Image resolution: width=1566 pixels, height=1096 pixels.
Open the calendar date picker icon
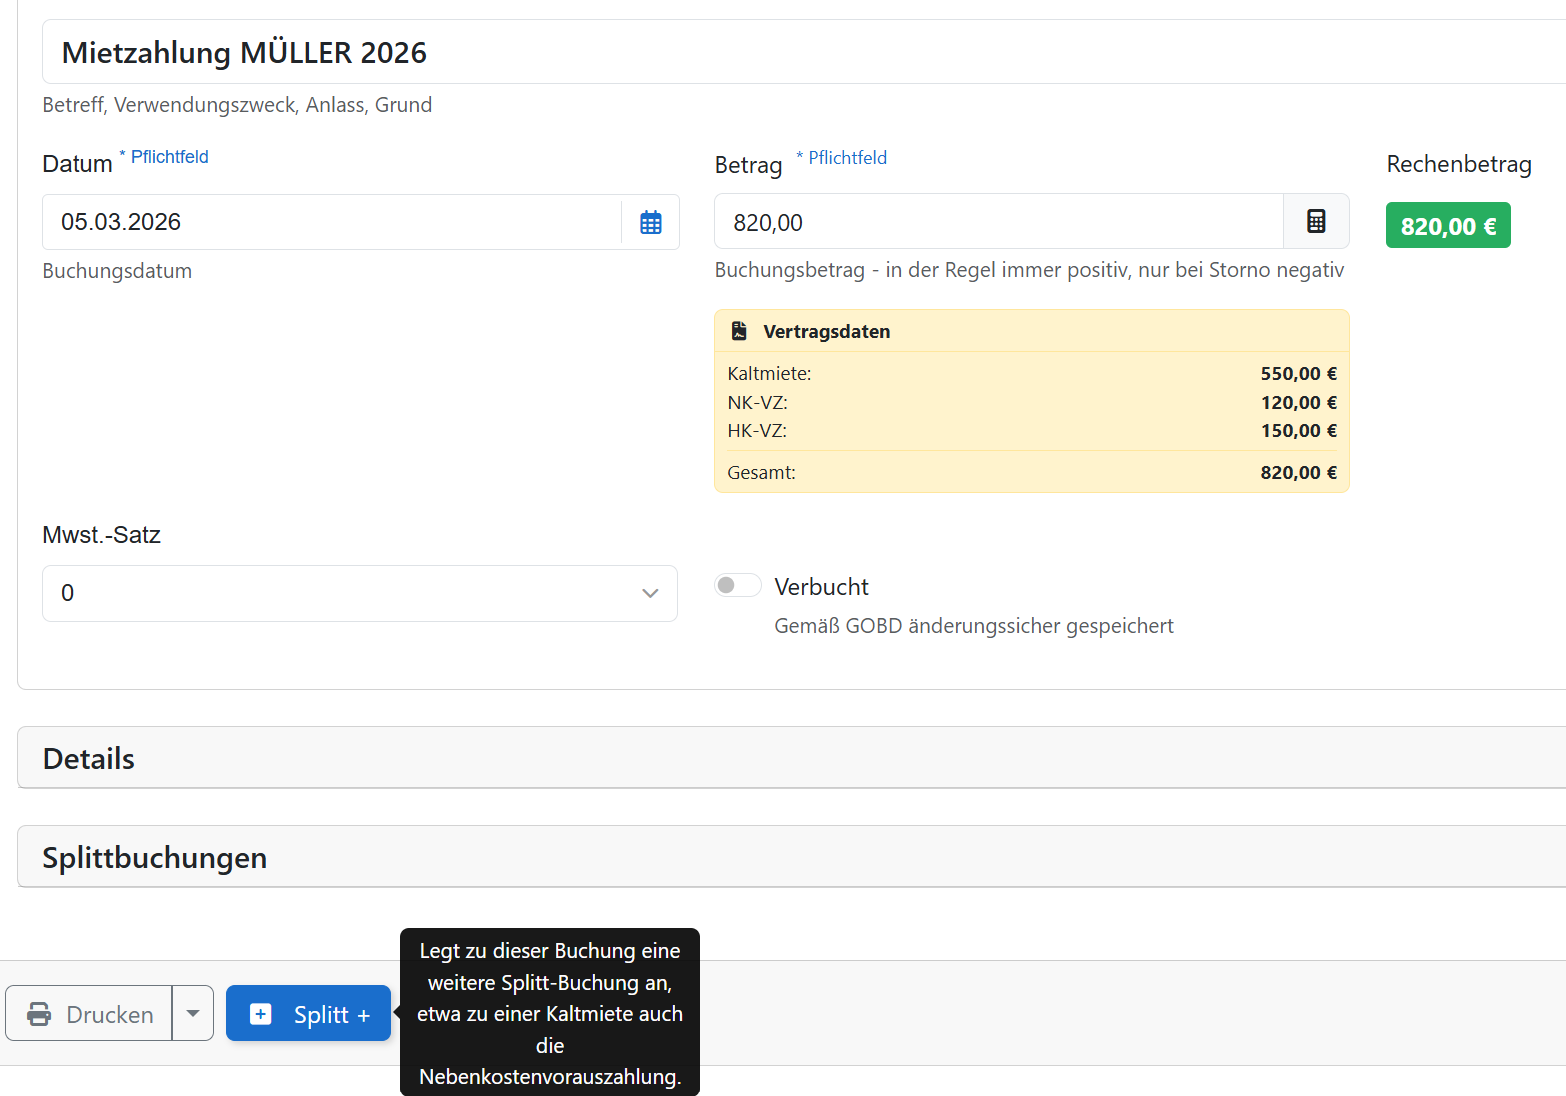point(650,222)
